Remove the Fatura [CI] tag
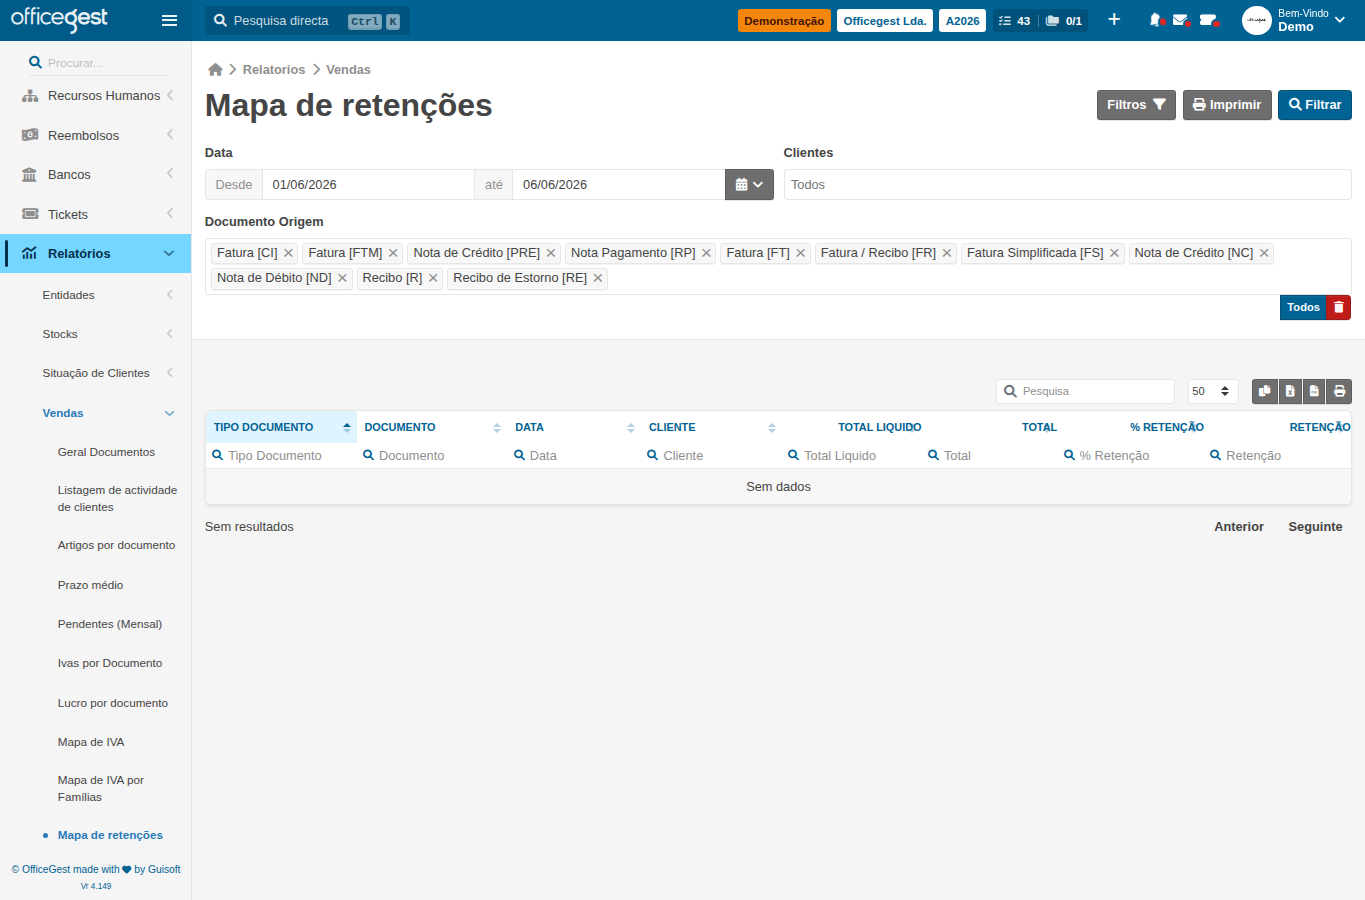 point(288,253)
